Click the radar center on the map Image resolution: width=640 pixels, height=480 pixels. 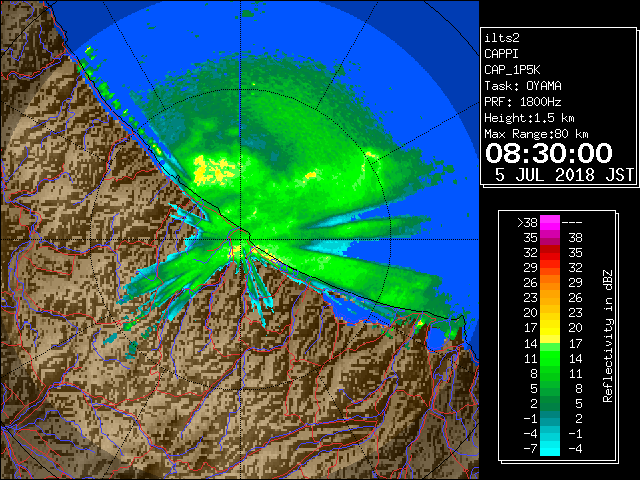point(241,239)
